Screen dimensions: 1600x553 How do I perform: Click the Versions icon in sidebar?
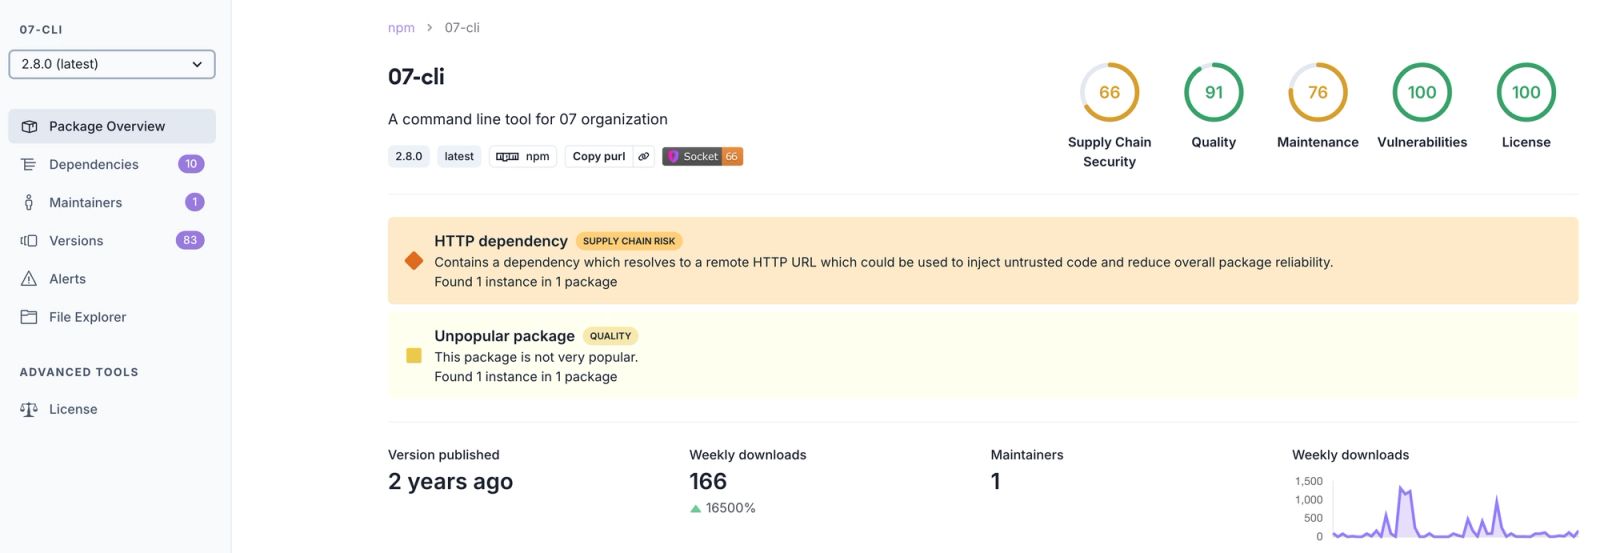coord(29,241)
